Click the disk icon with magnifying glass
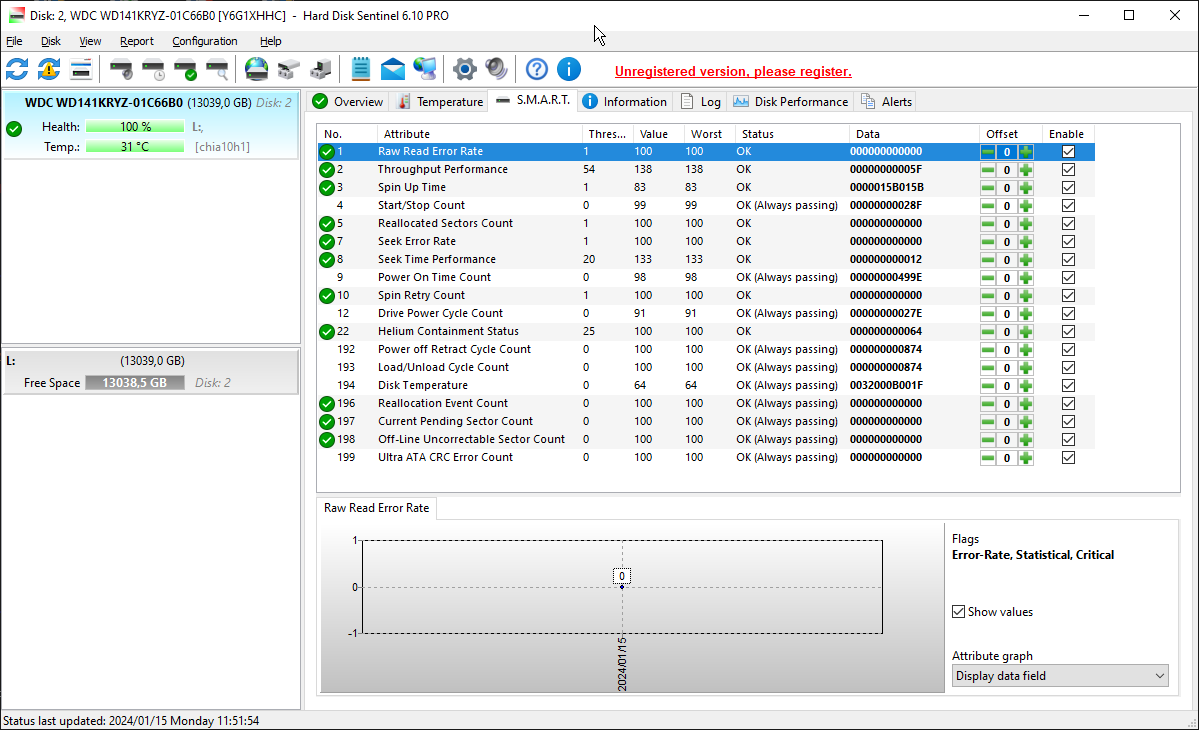1199x730 pixels. tap(217, 70)
